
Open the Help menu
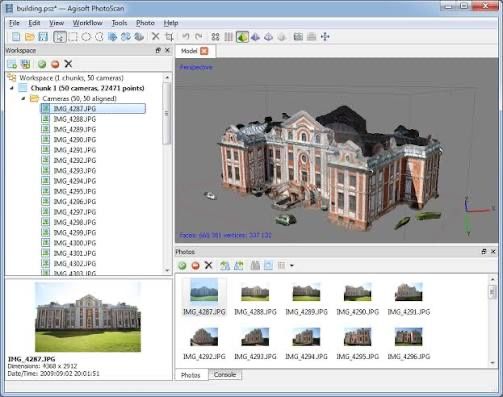click(171, 23)
